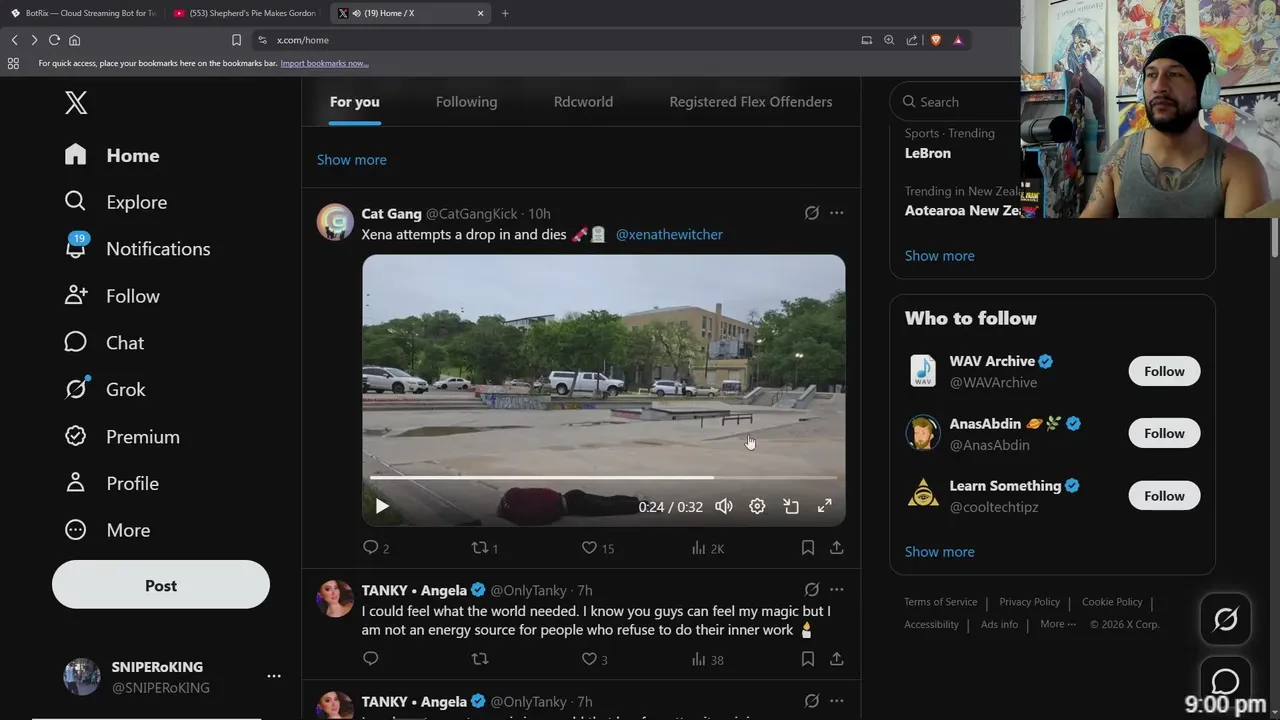Open Privacy Policy link

1029,602
